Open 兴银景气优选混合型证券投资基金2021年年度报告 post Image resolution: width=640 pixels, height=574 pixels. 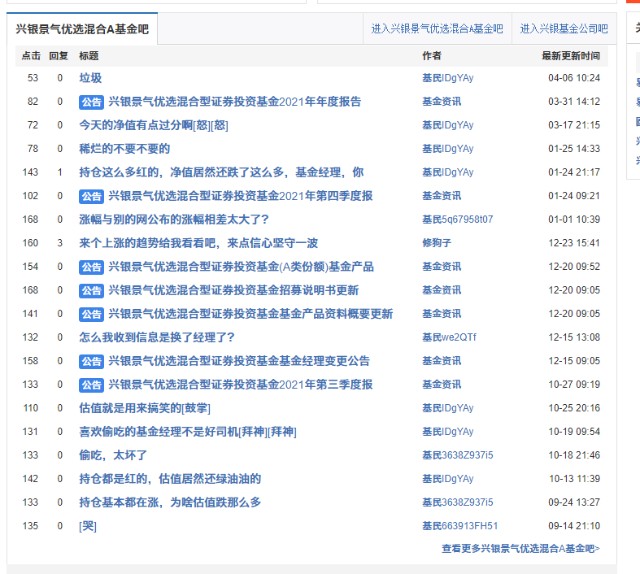coord(235,101)
